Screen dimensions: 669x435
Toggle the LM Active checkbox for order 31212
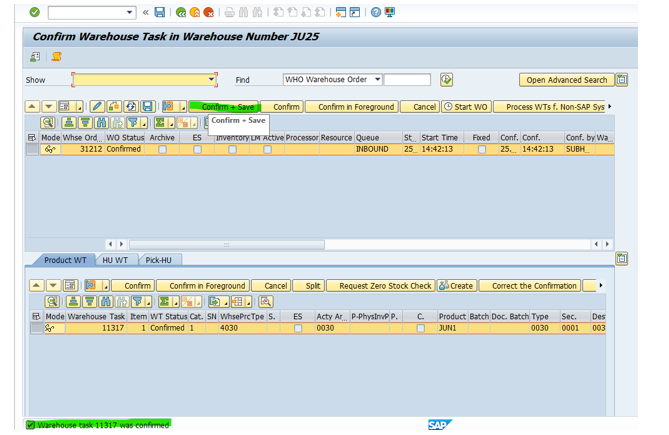point(267,149)
